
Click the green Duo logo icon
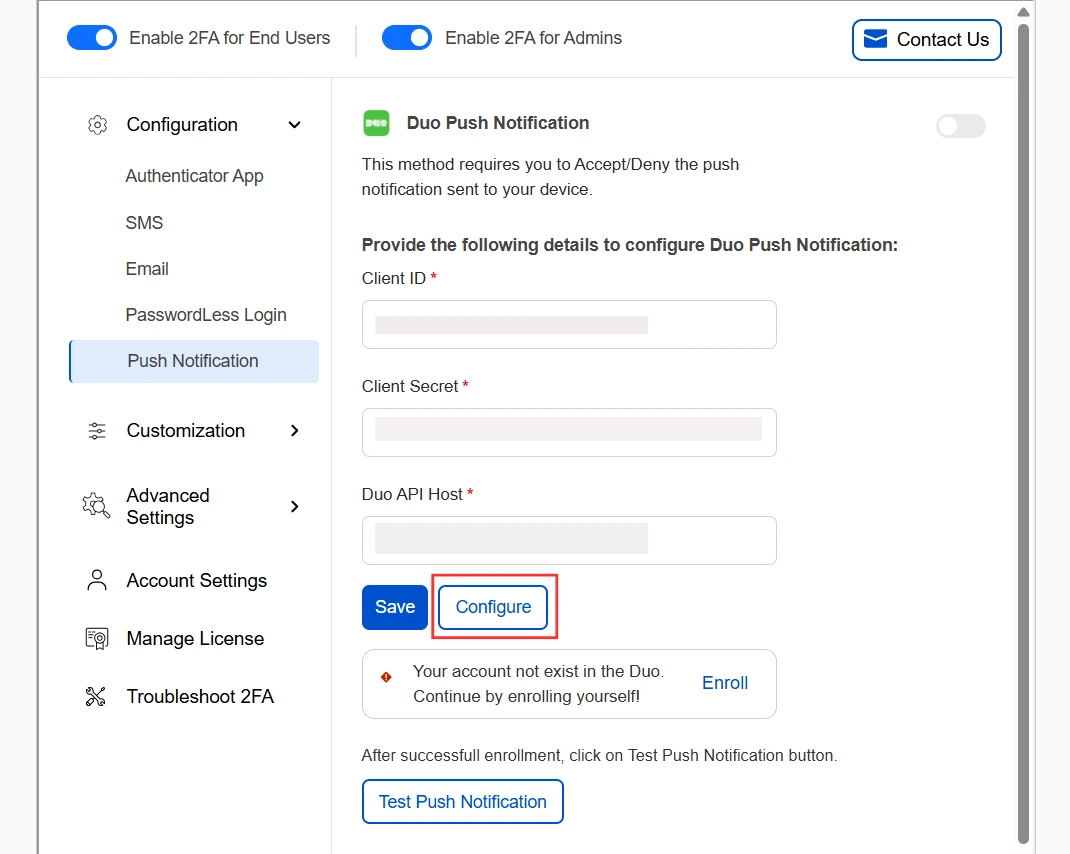tap(376, 123)
